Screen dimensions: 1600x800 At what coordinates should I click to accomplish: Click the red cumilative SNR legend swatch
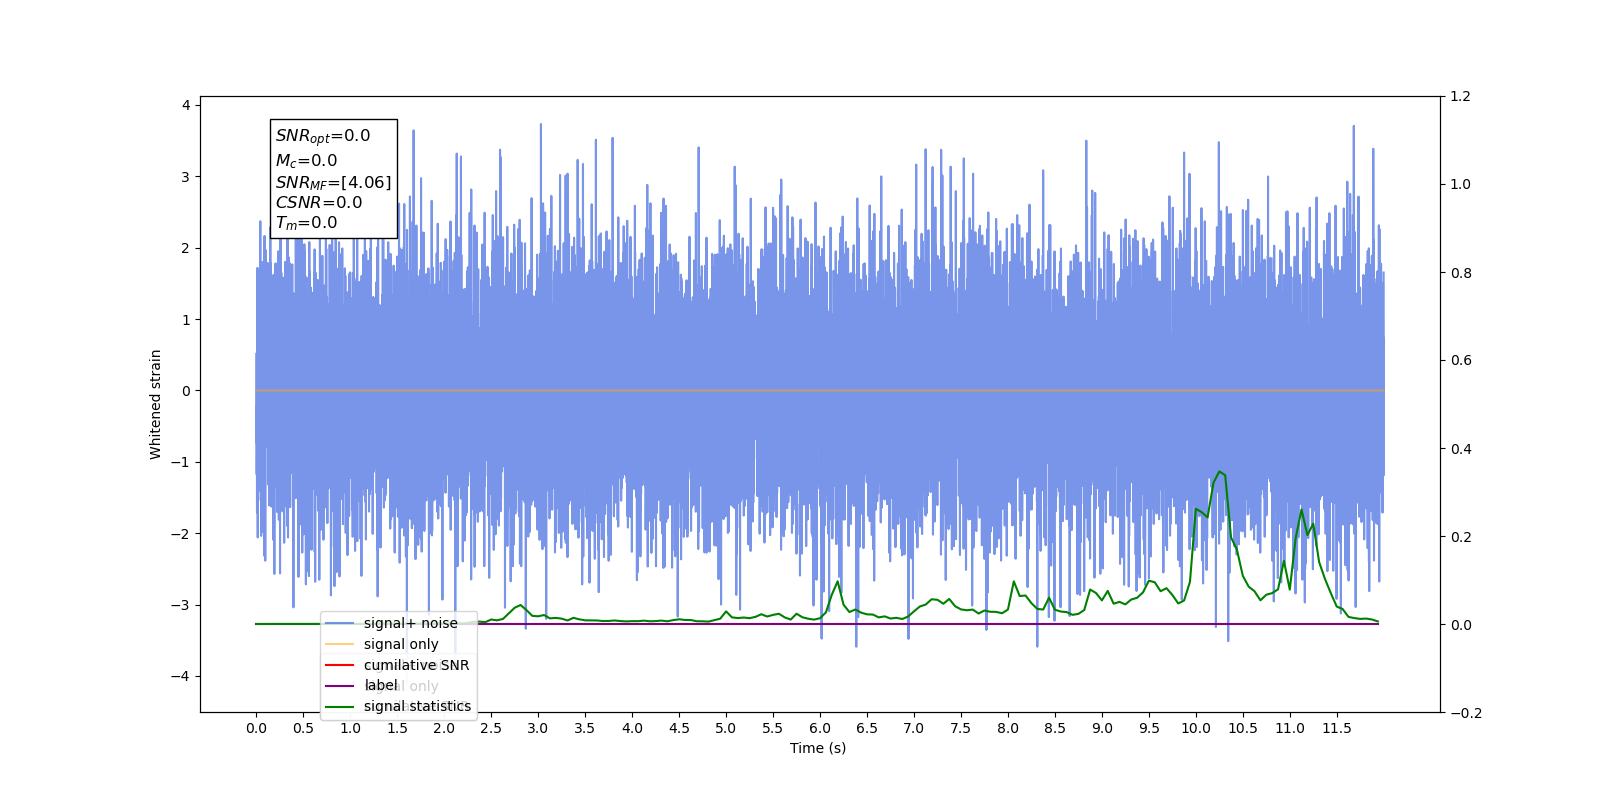(340, 665)
